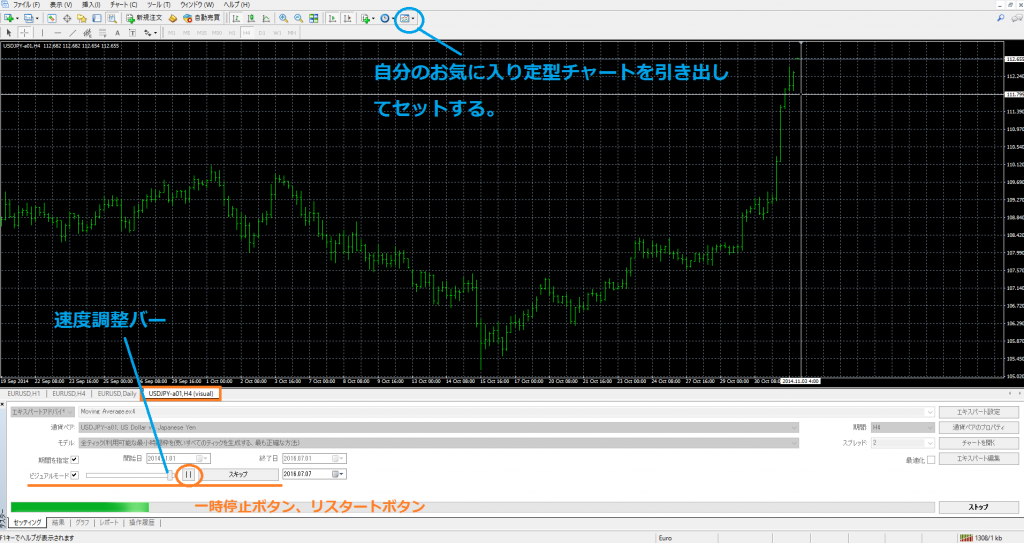Viewport: 1024px width, 543px height.
Task: Toggle the 自動売買 auto-trading button
Action: [x=201, y=18]
